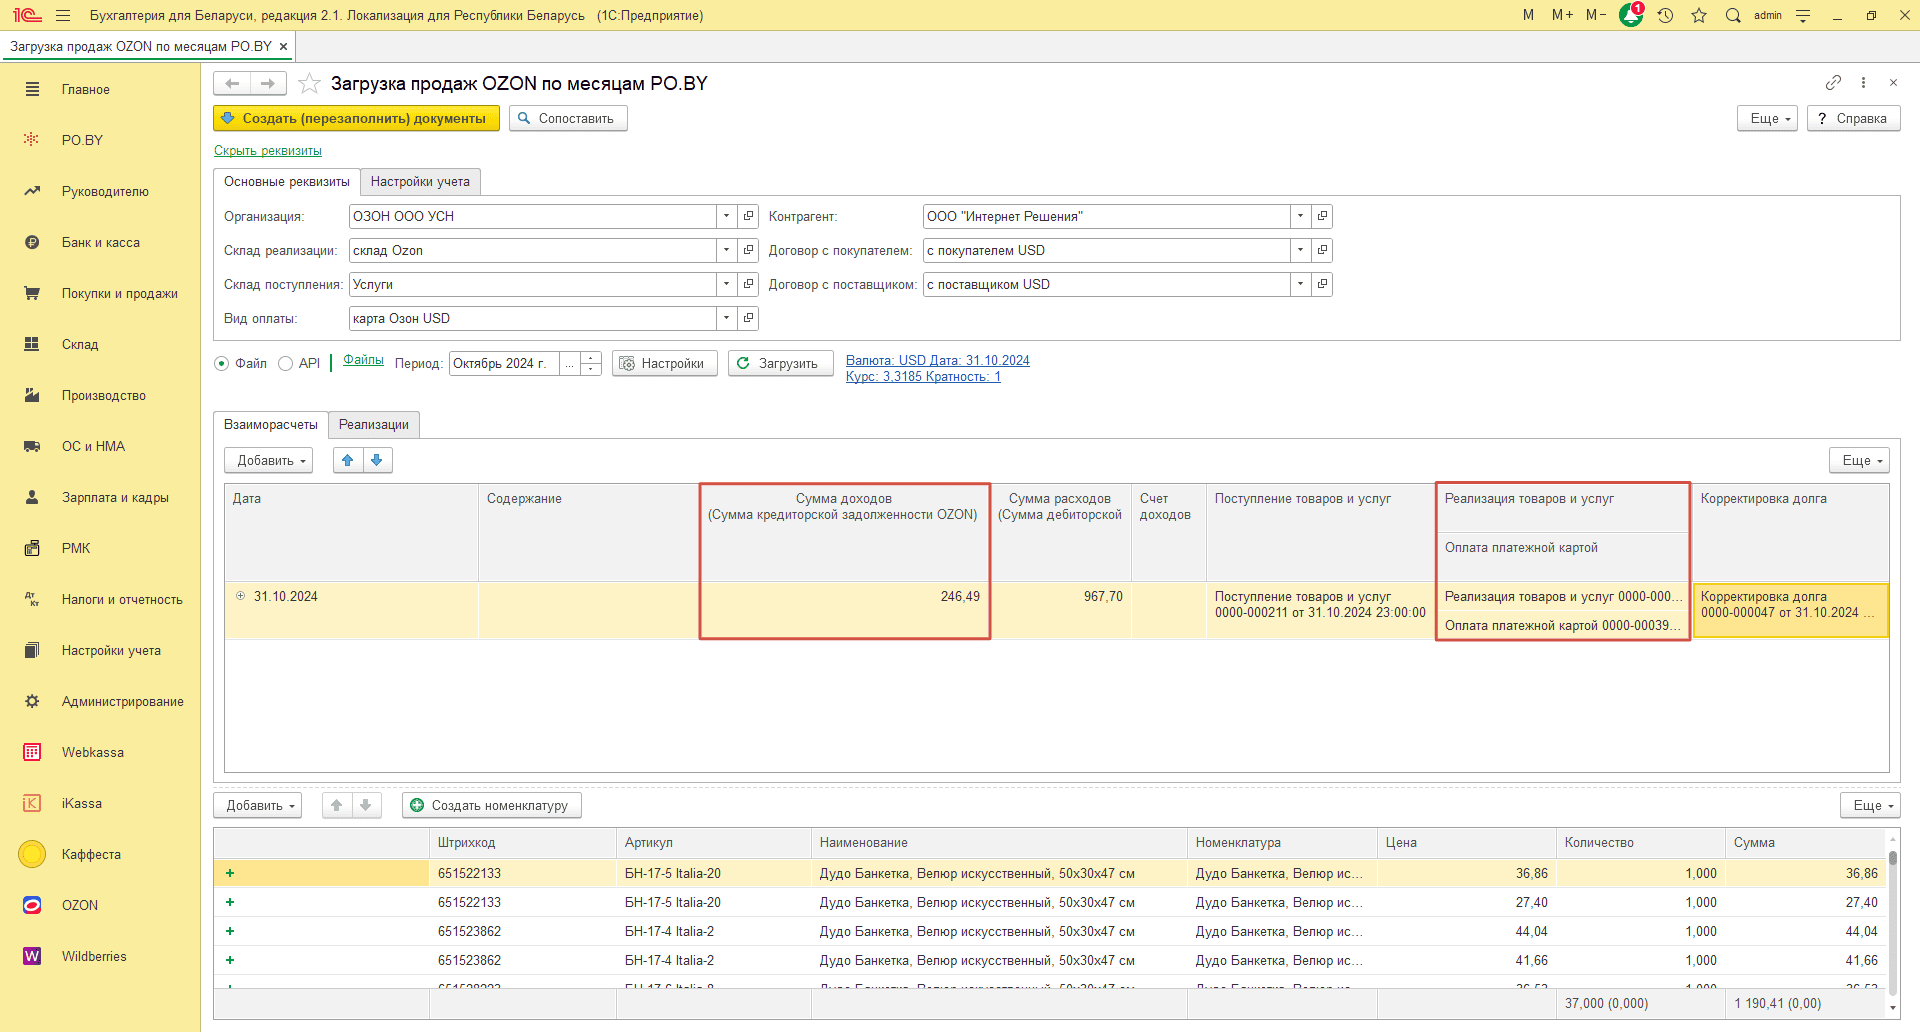
Task: Open history clock icon in title bar
Action: tap(1665, 15)
